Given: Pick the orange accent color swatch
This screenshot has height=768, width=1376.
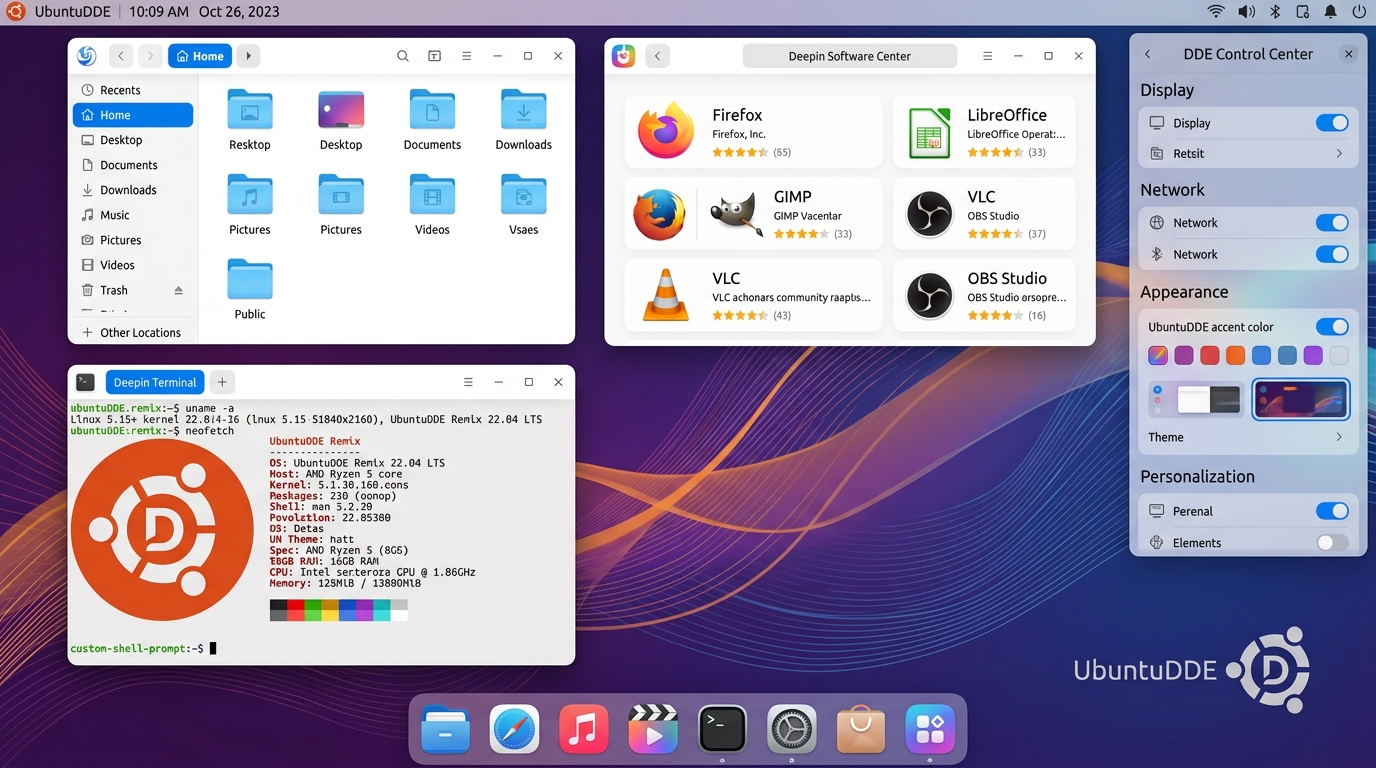Looking at the screenshot, I should point(1236,355).
